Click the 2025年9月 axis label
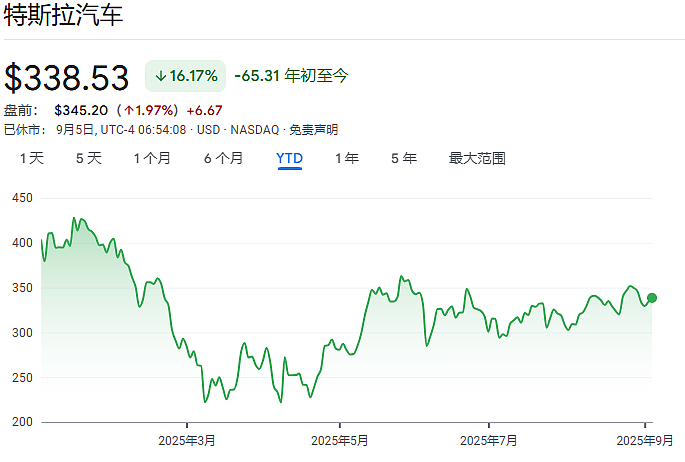685x462 pixels. click(645, 440)
